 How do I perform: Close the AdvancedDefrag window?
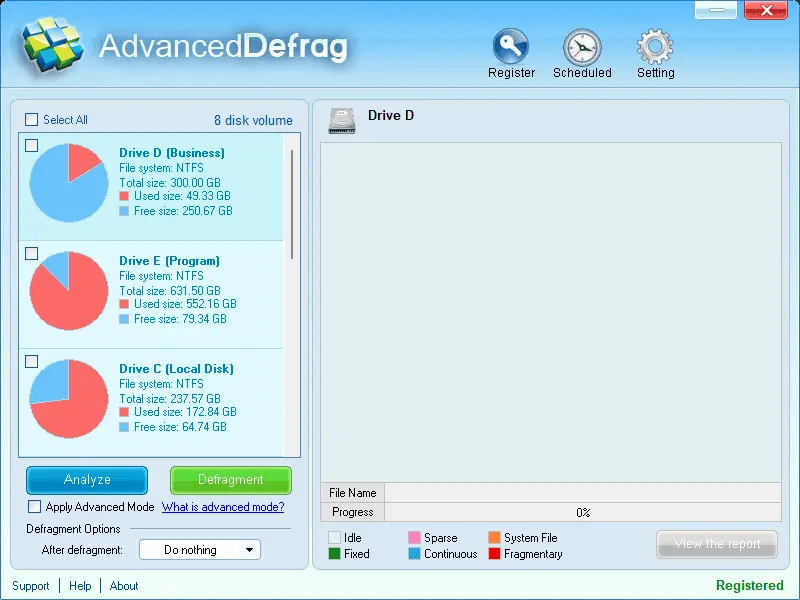[766, 9]
